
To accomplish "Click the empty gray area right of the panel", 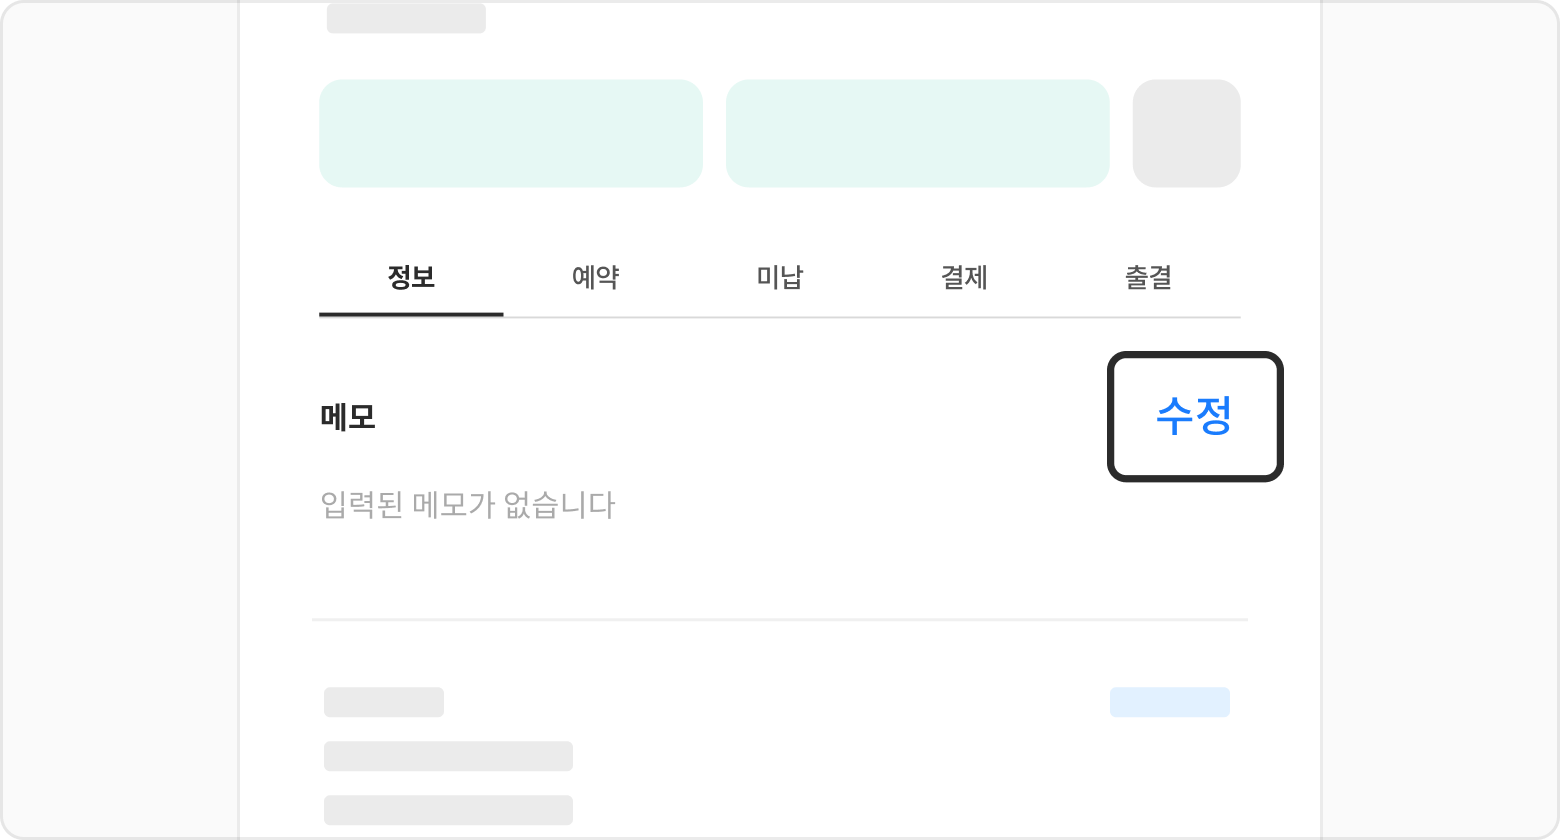I will pos(1440,420).
